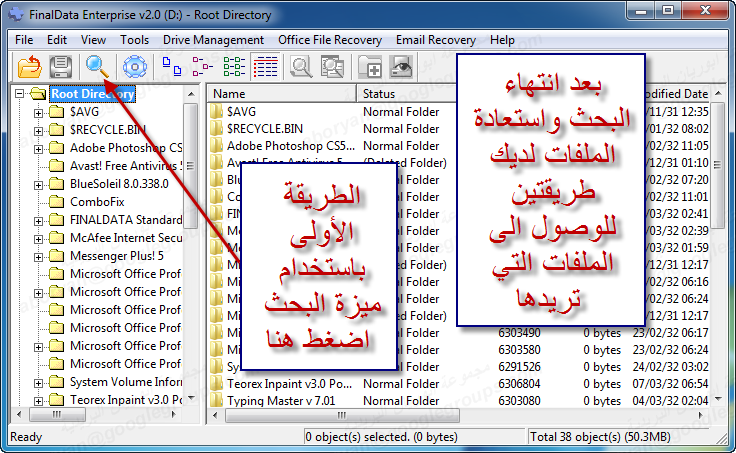Image resolution: width=736 pixels, height=453 pixels.
Task: Open the Office File Recovery menu
Action: [x=330, y=40]
